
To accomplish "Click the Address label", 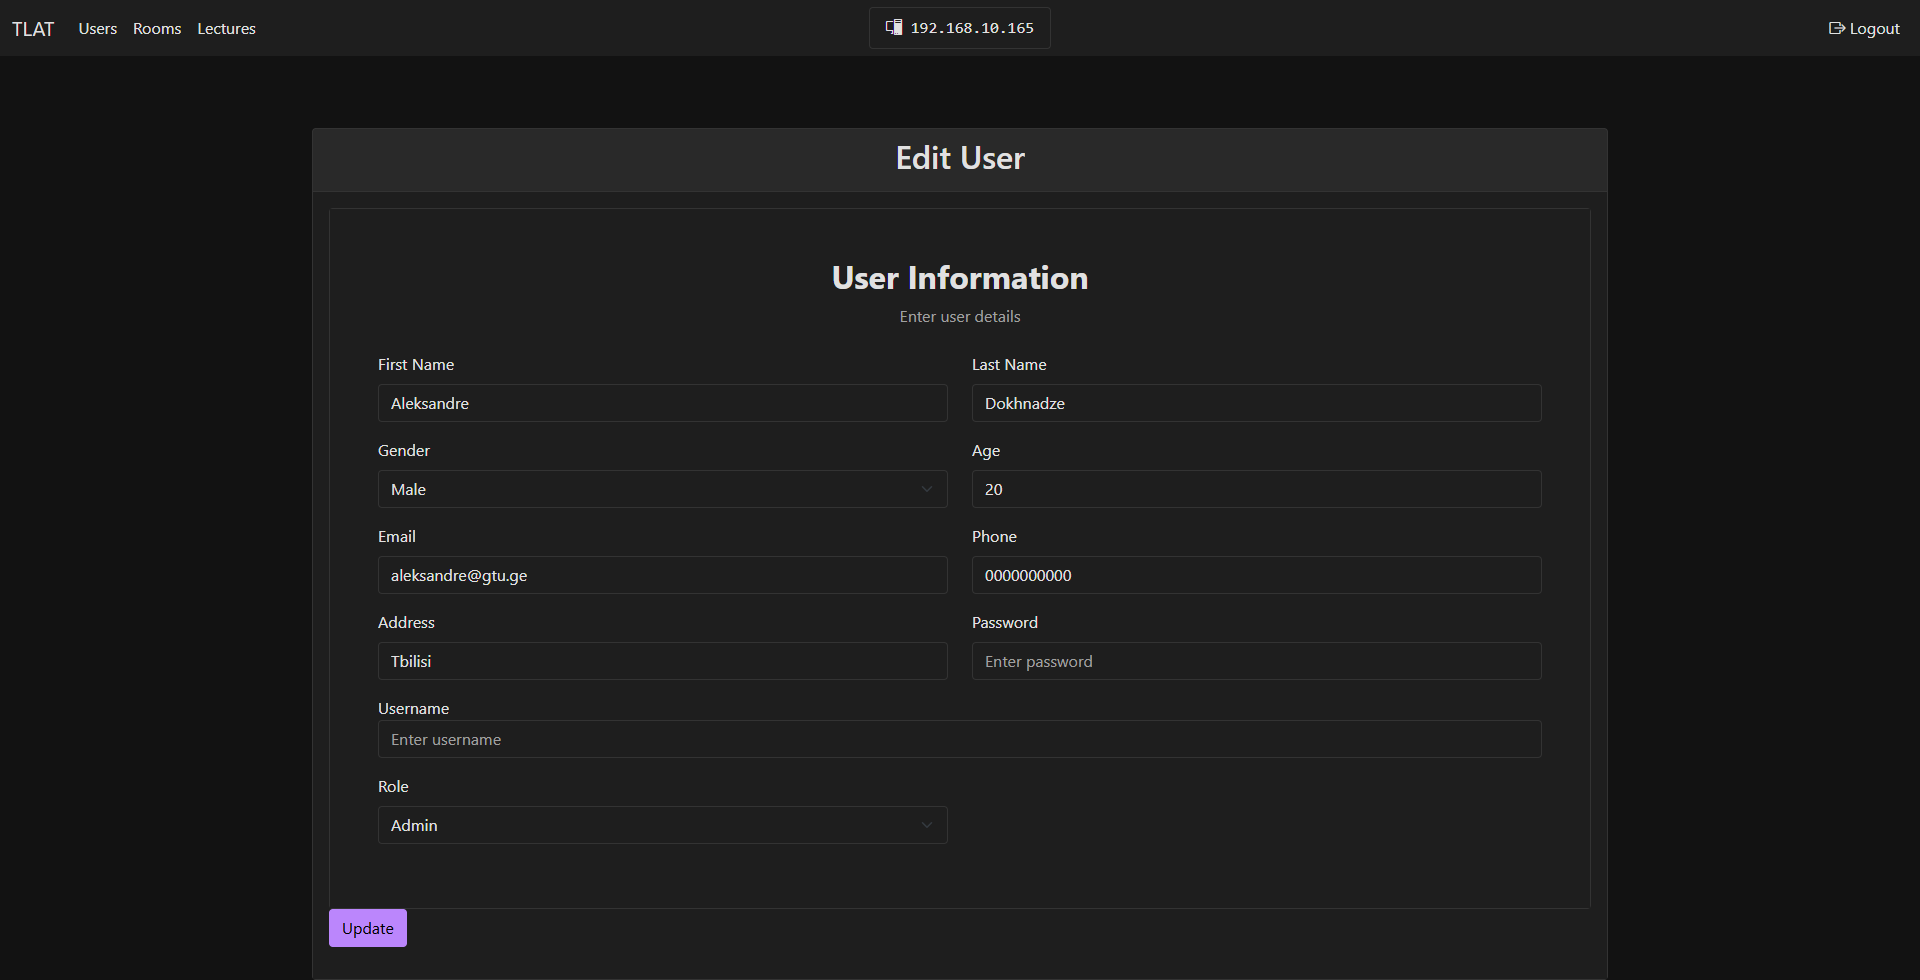I will coord(406,622).
